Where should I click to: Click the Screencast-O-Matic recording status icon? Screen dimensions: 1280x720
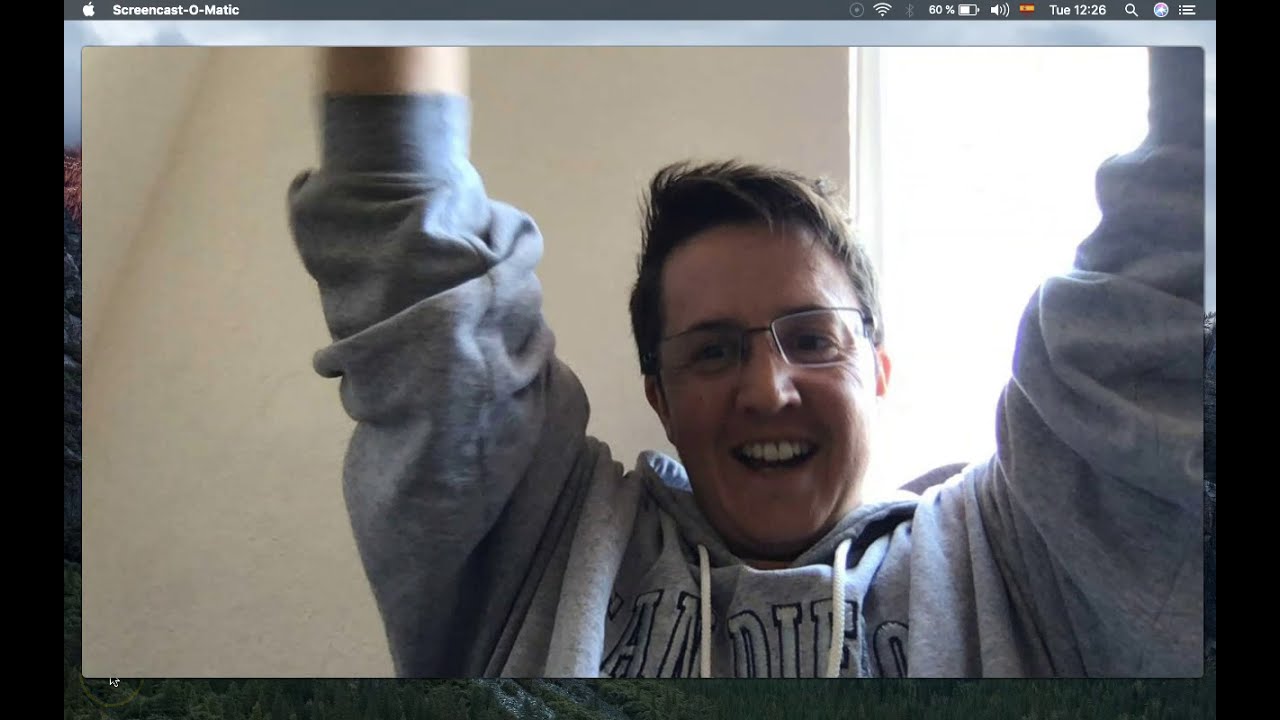tap(856, 10)
